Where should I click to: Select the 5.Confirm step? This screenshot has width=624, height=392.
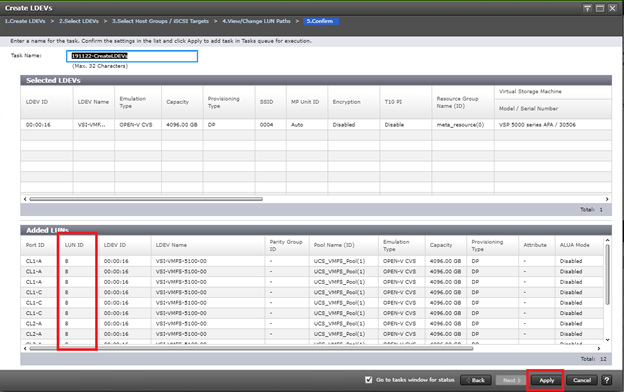(x=321, y=21)
